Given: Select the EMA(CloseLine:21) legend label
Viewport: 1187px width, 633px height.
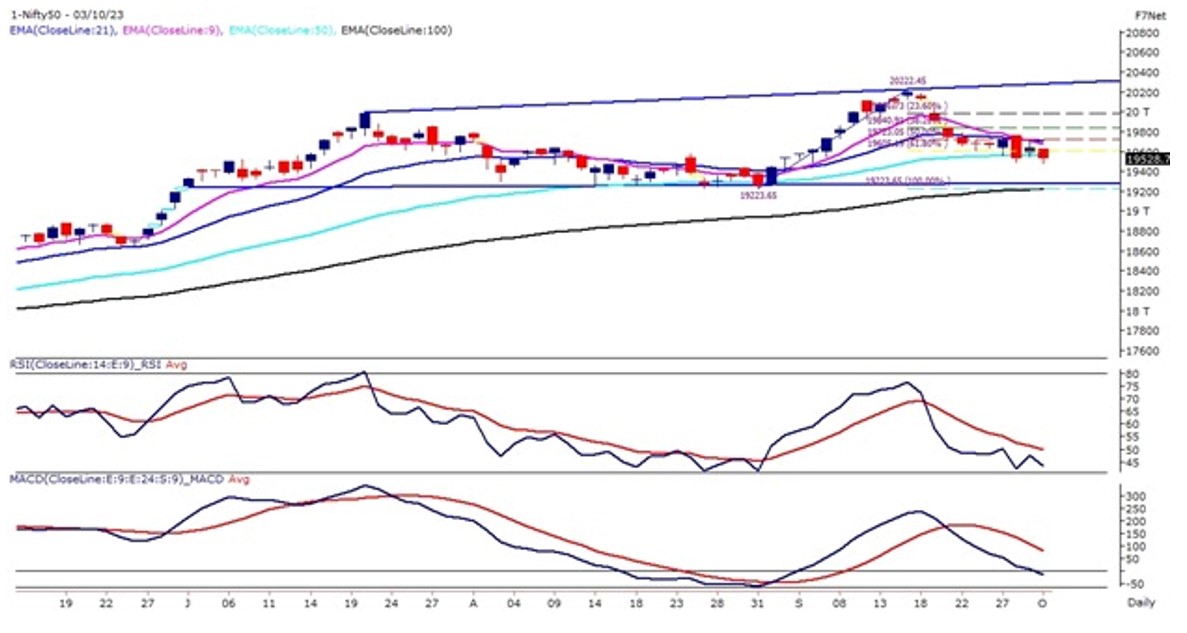Looking at the screenshot, I should [66, 30].
